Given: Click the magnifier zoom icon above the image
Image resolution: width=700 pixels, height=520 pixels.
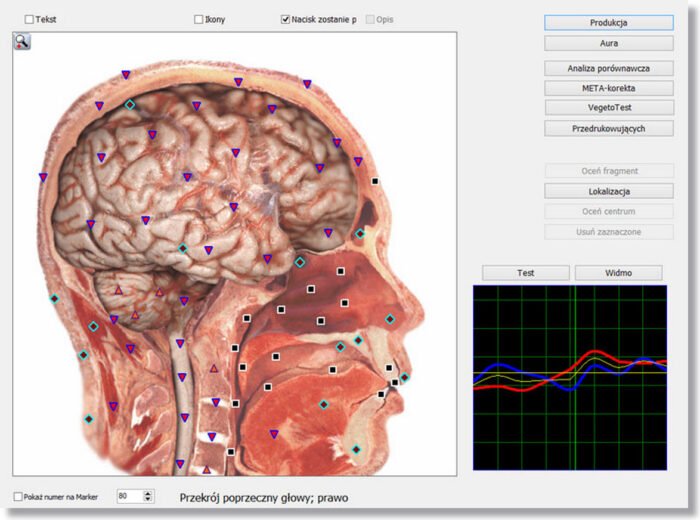Looking at the screenshot, I should (22, 41).
